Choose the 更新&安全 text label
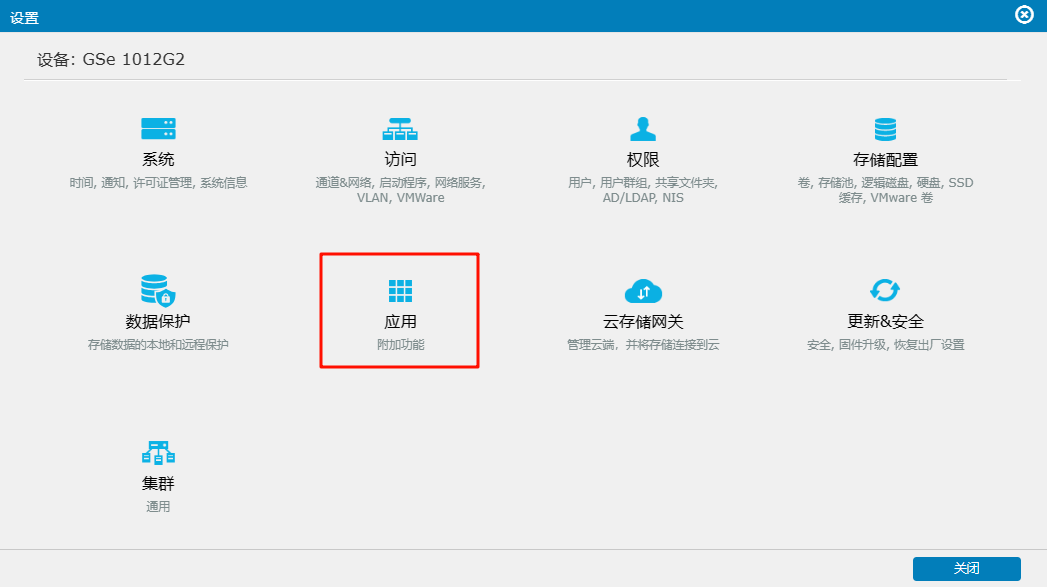The width and height of the screenshot is (1047, 587). click(885, 322)
